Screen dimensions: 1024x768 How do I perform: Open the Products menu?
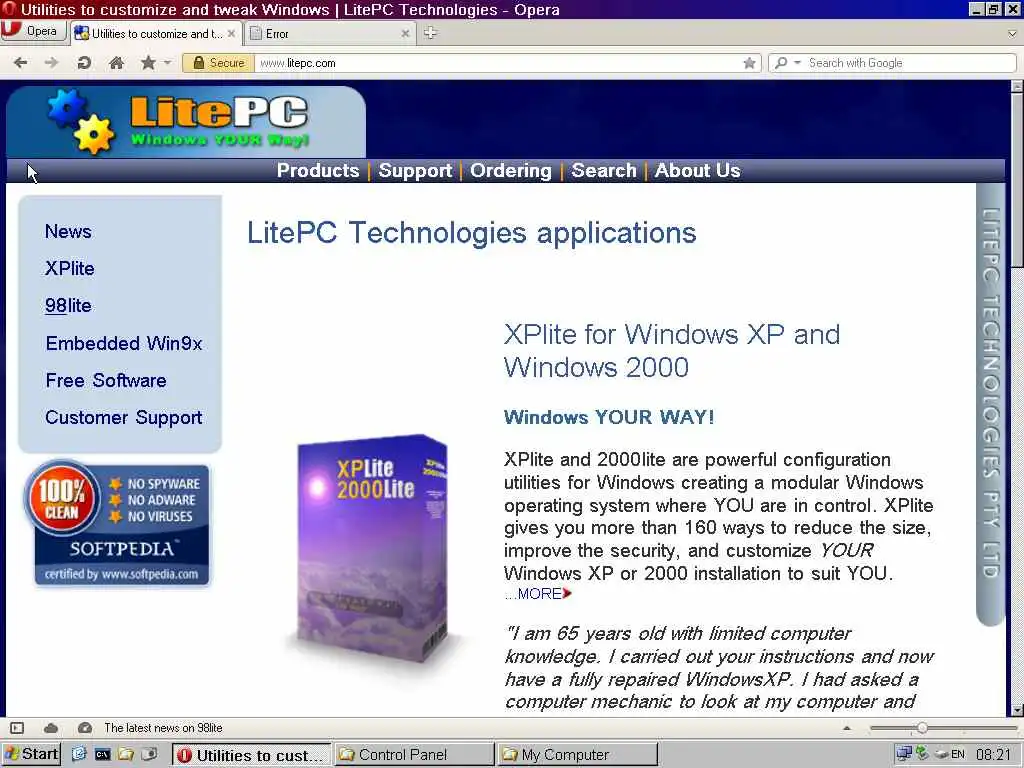(318, 170)
